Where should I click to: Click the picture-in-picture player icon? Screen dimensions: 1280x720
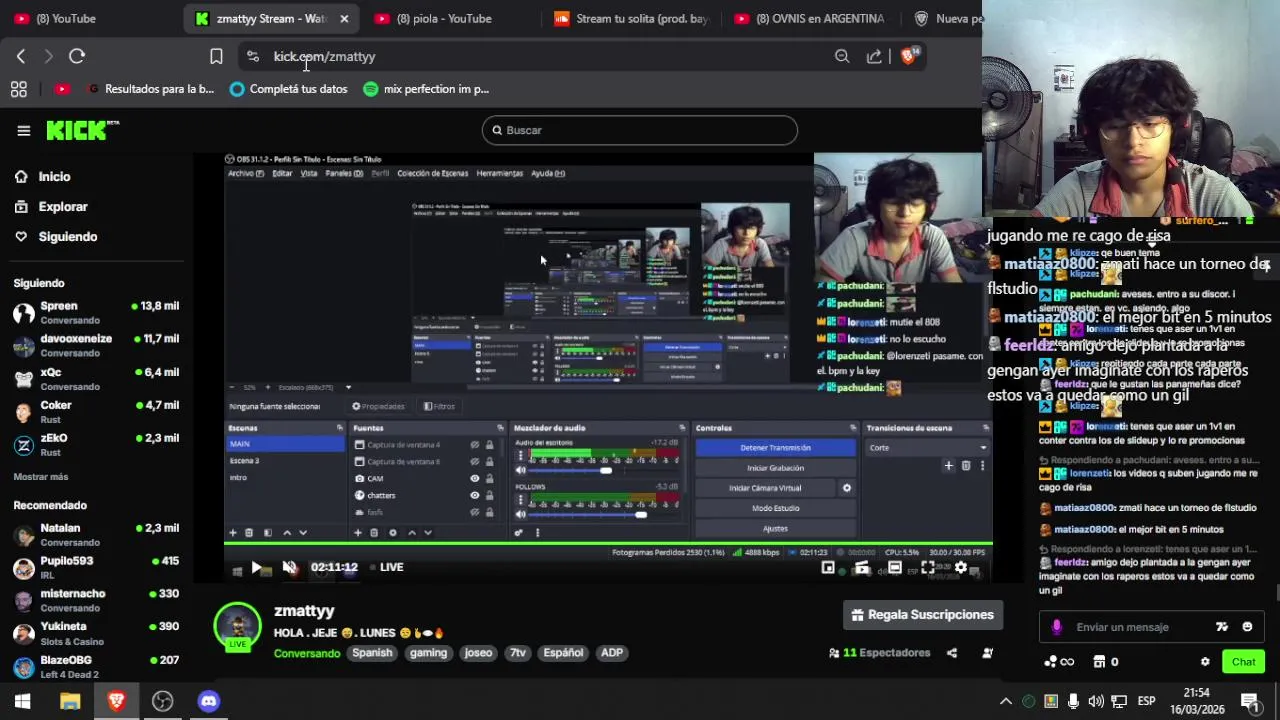coord(828,567)
